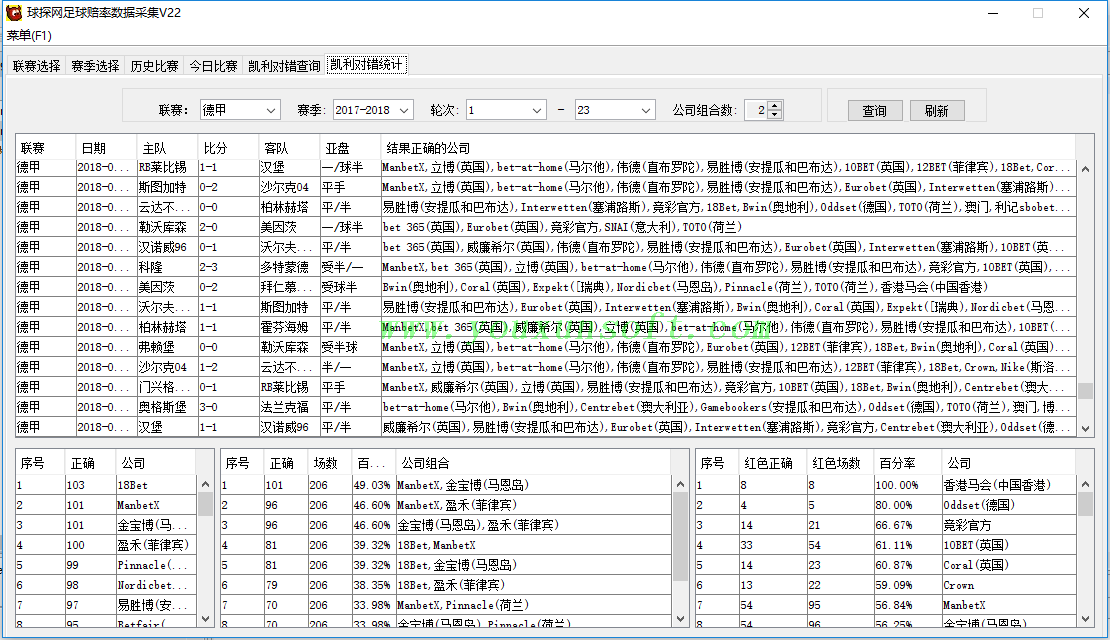Viewport: 1110px width, 640px height.
Task: Select the 竞彩官方 company row
Action: 886,525
